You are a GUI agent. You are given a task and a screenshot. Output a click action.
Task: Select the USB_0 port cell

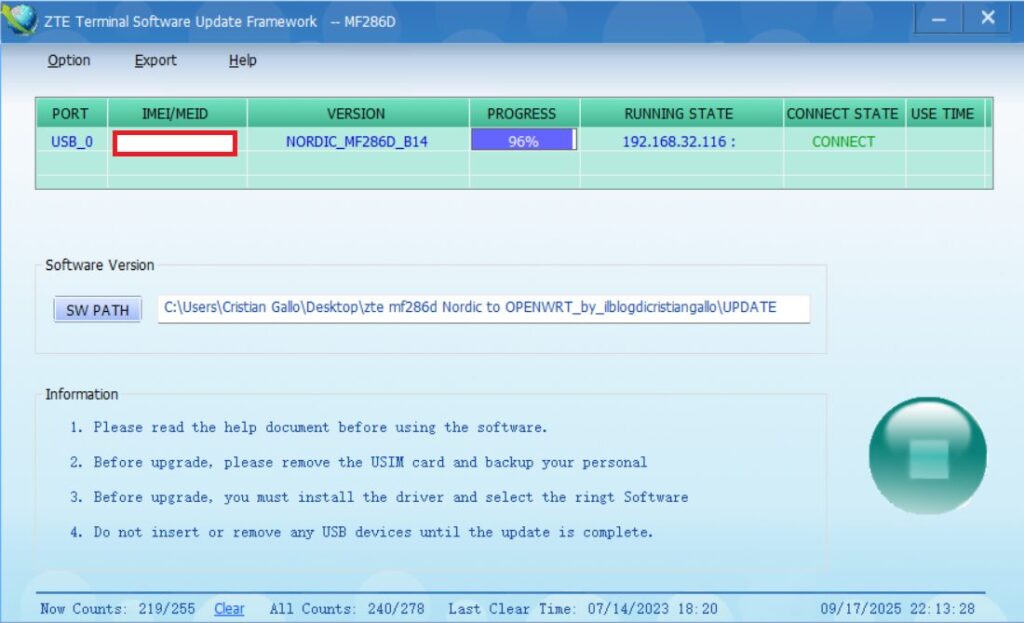(72, 142)
